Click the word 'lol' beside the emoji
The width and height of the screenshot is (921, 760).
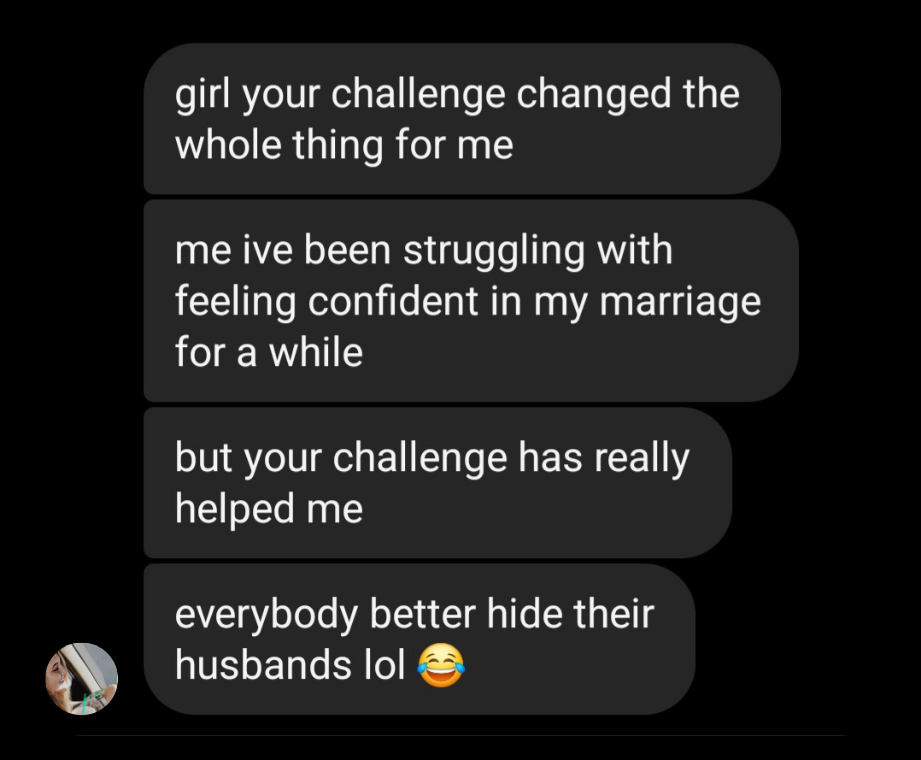click(x=385, y=665)
